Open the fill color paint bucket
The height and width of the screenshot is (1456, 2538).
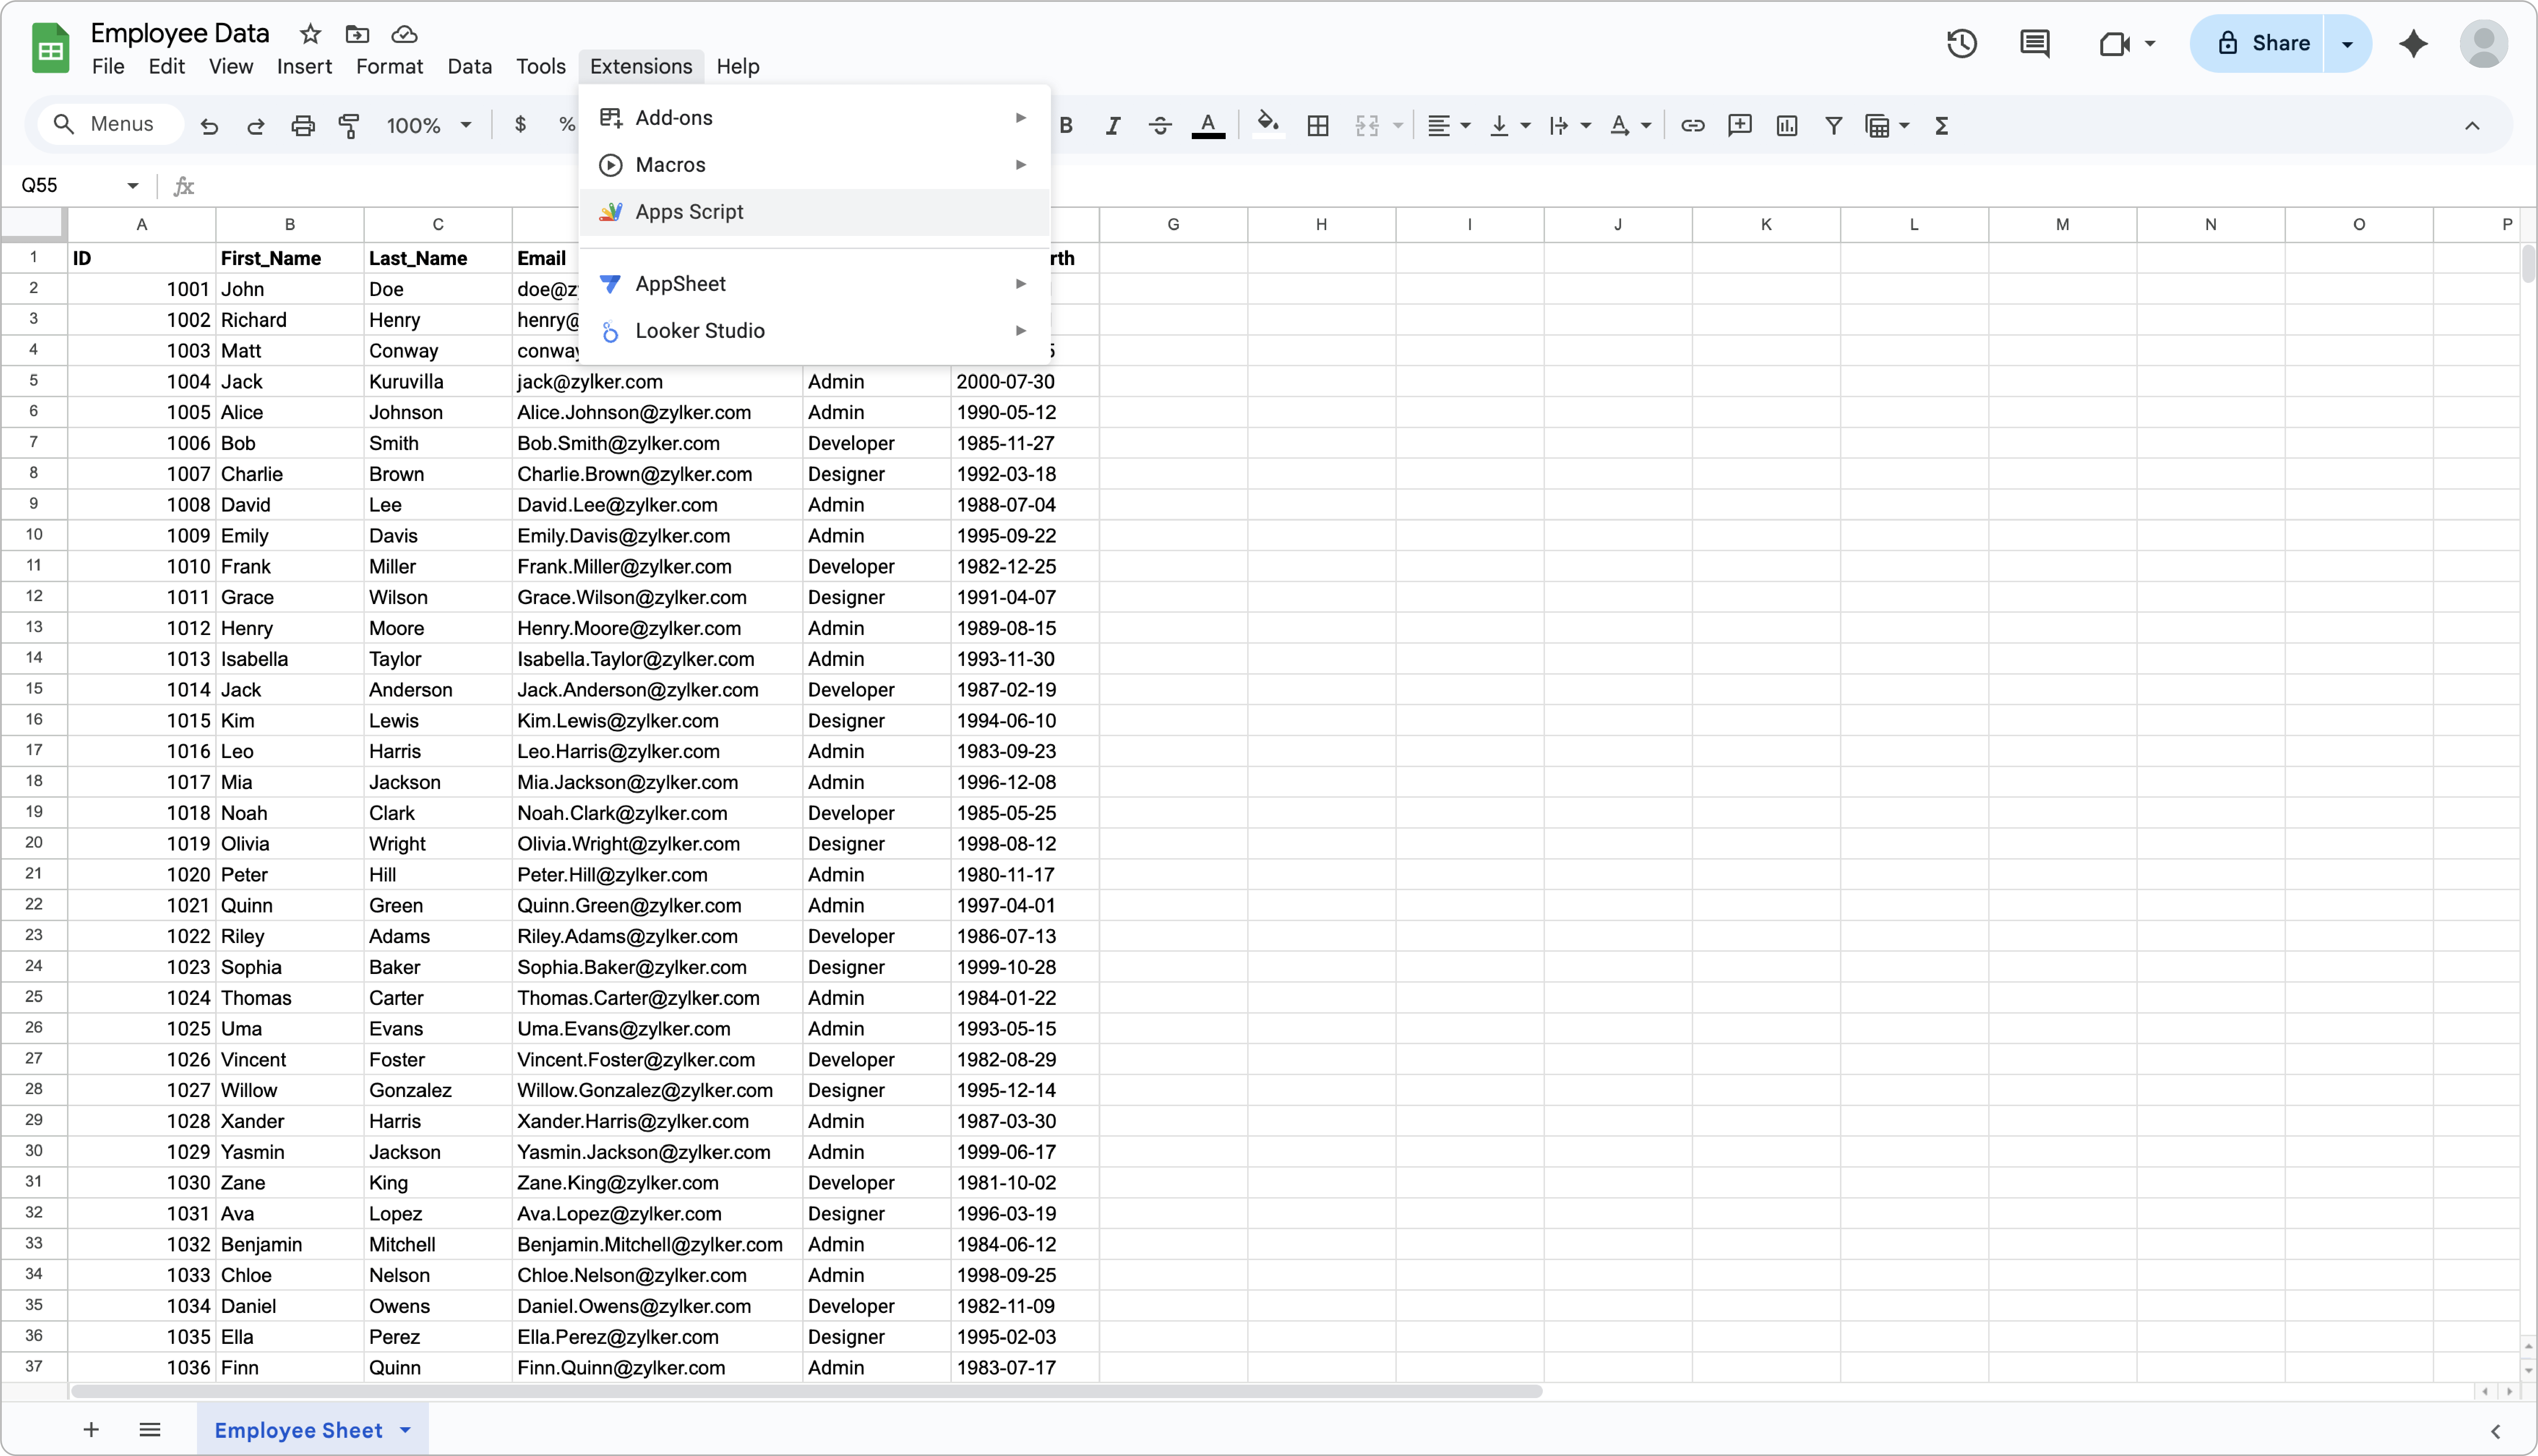[1268, 125]
